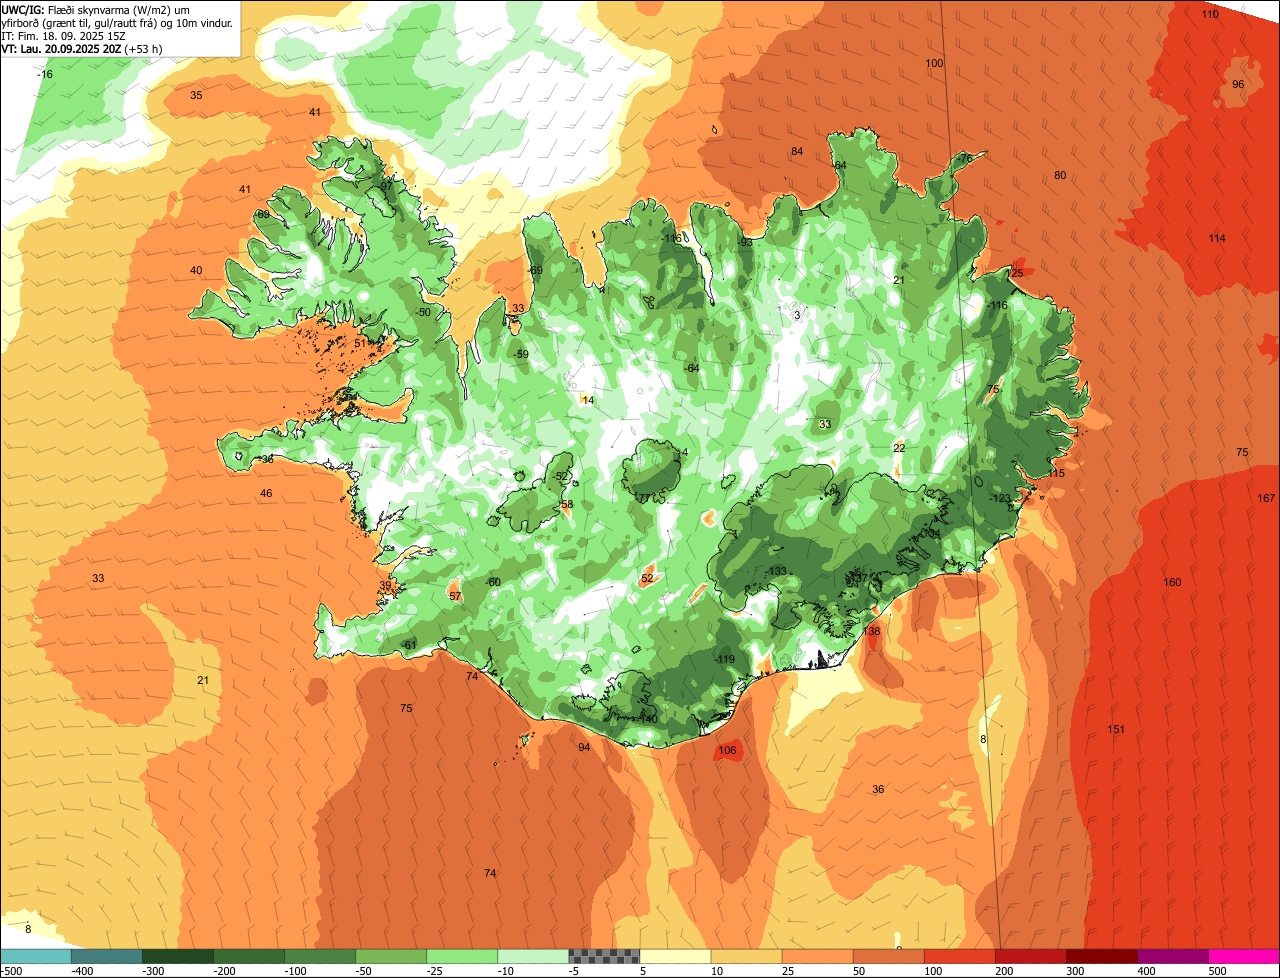Click the map value '-16'

click(x=44, y=75)
